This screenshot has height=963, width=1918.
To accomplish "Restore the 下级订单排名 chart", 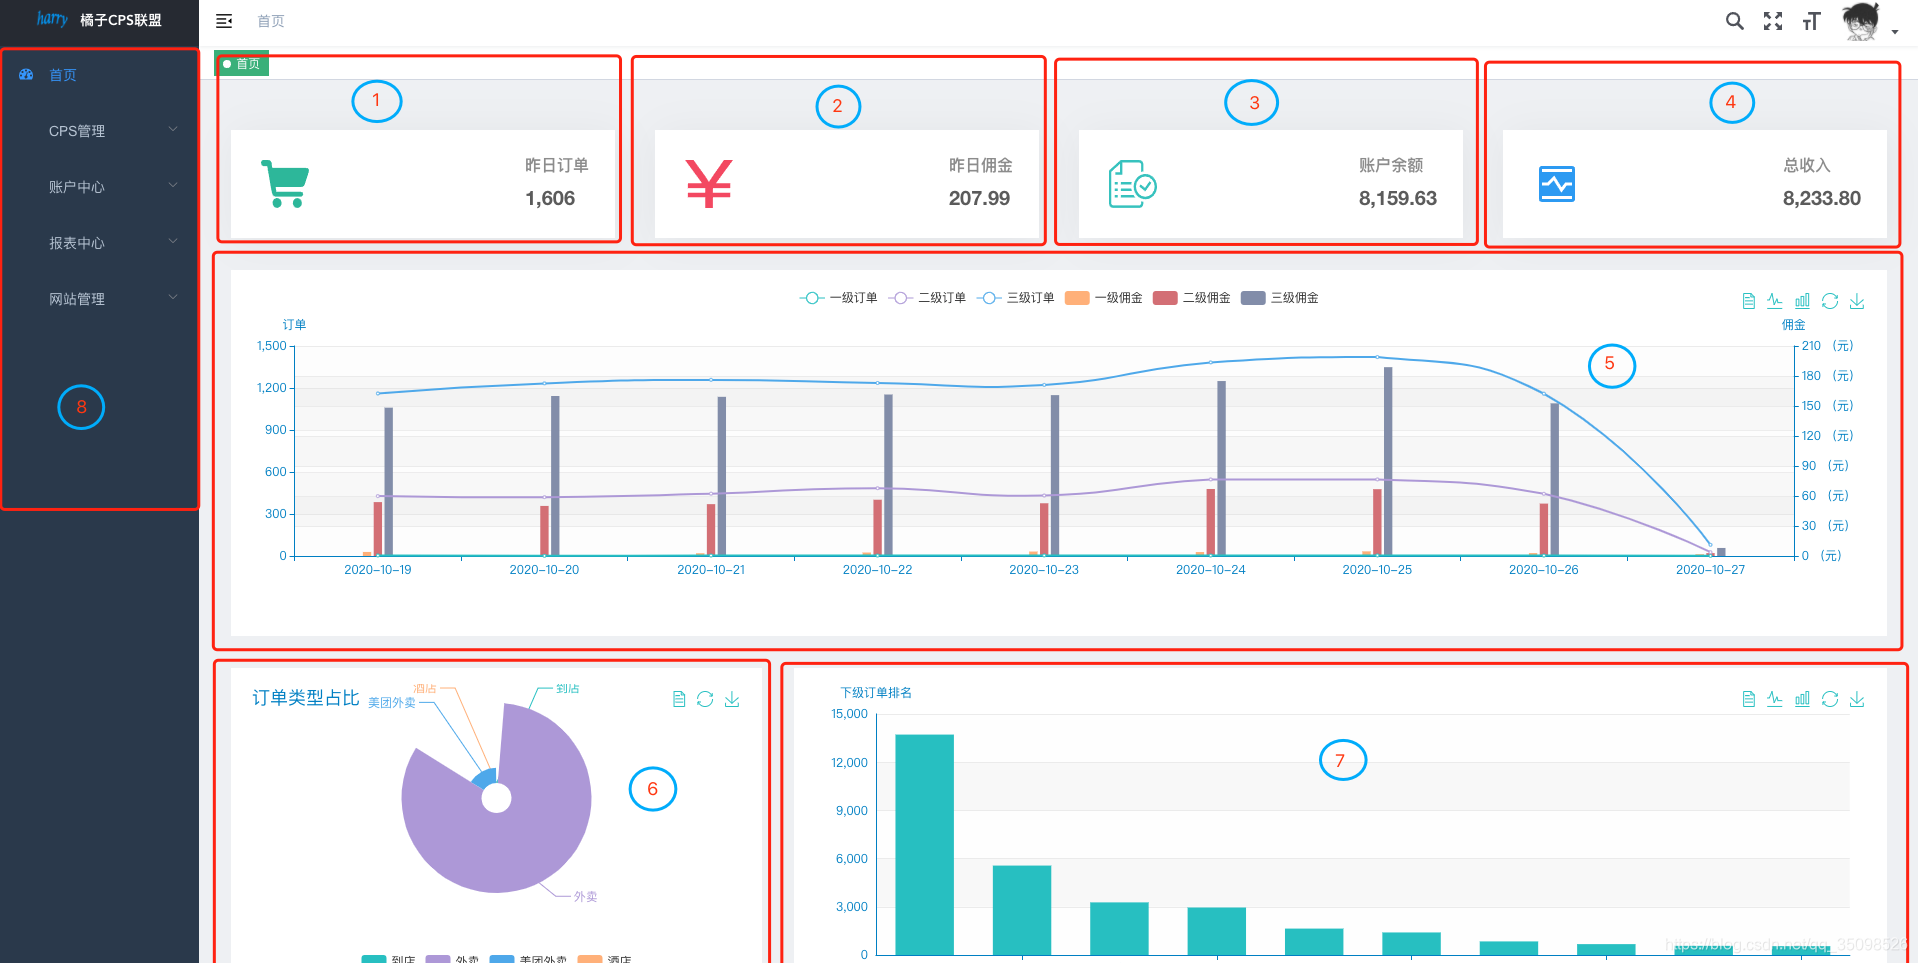I will click(1830, 699).
